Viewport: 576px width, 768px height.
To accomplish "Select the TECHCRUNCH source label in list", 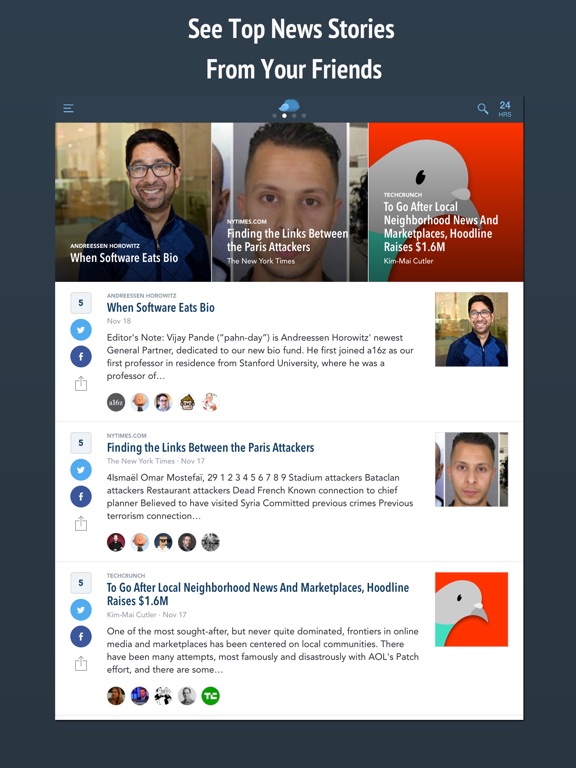I will click(126, 576).
